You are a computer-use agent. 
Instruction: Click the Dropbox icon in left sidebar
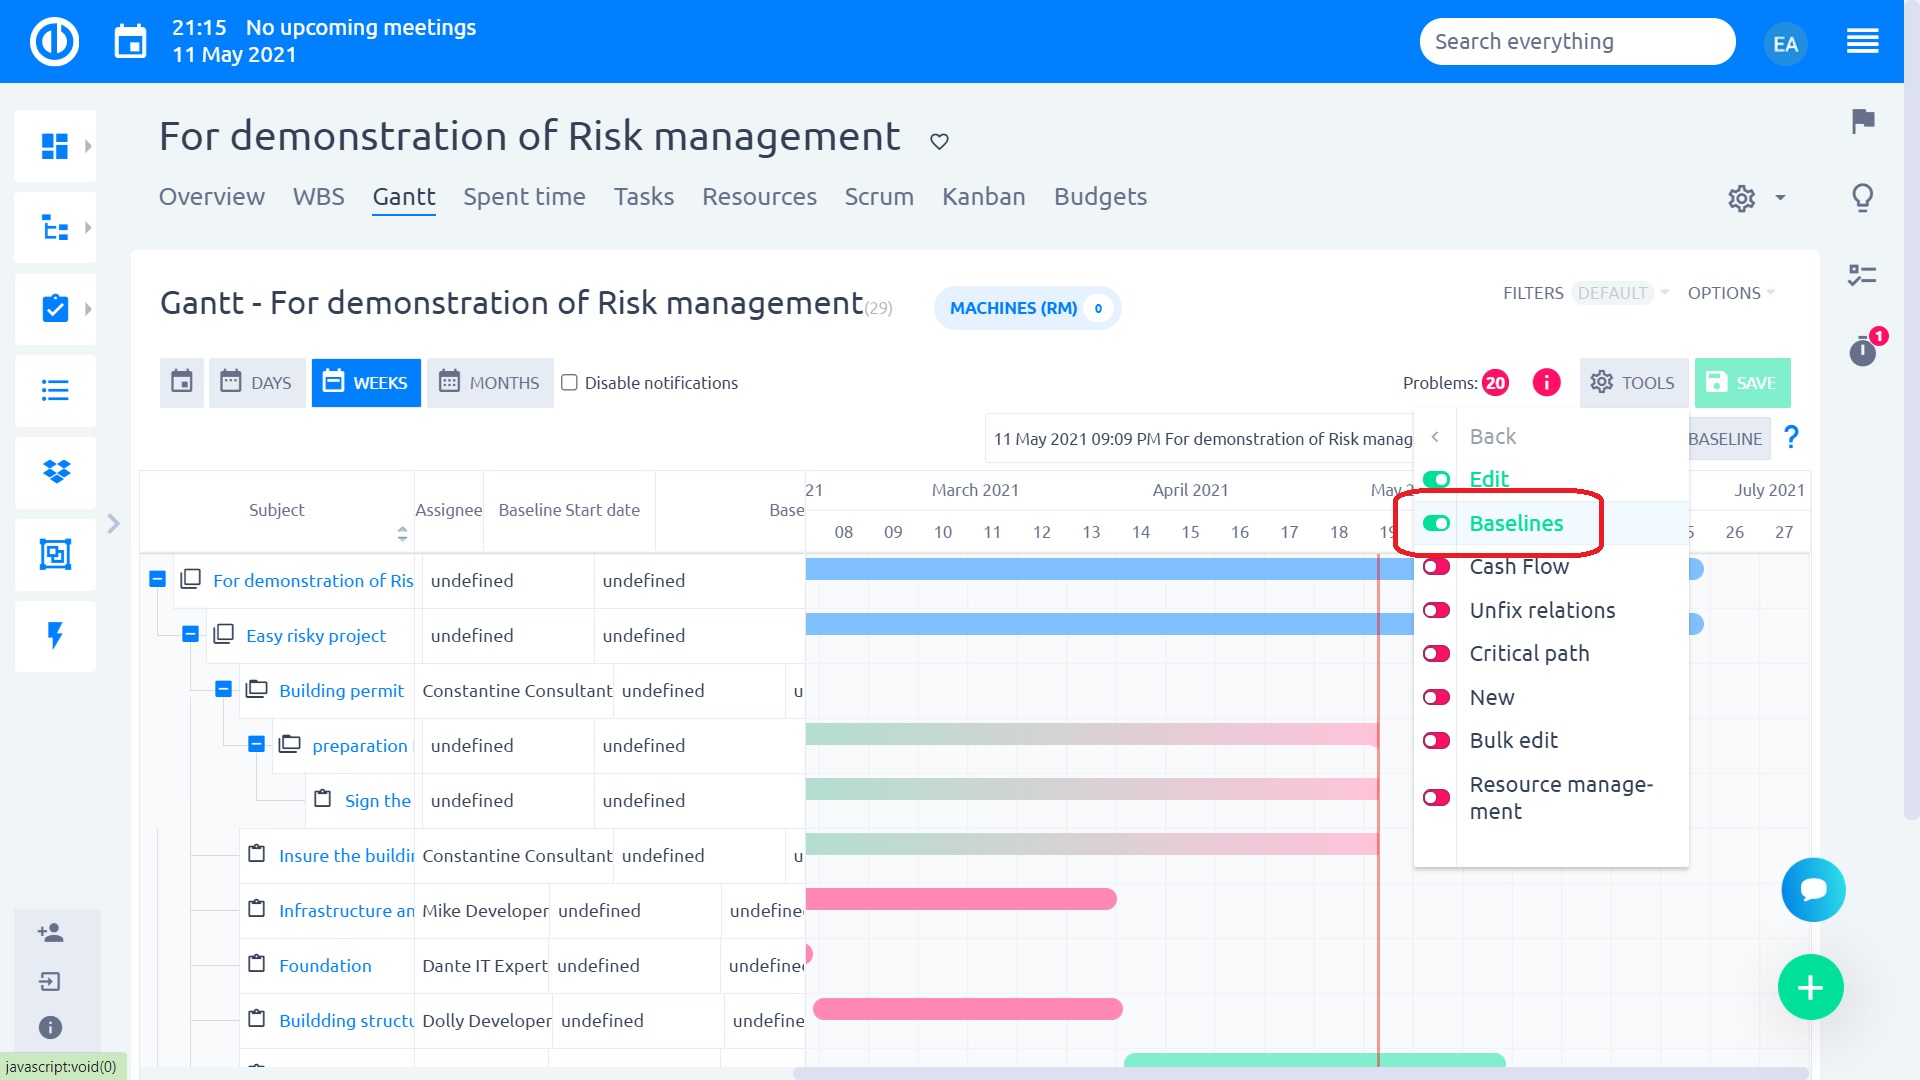(x=56, y=471)
